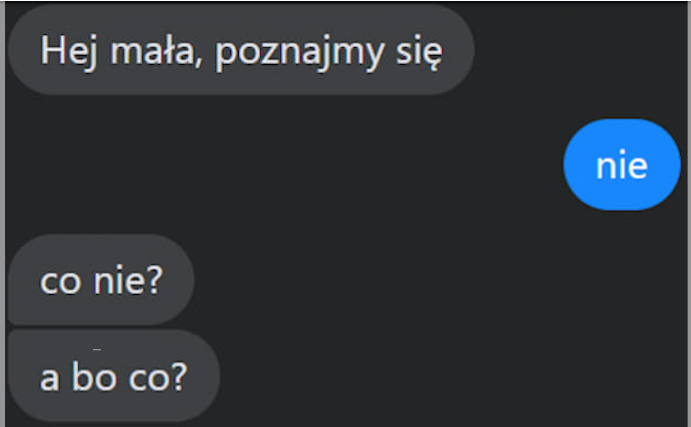
Task: Click the gray vertical strip at the window's left edge
Action: tap(2, 214)
